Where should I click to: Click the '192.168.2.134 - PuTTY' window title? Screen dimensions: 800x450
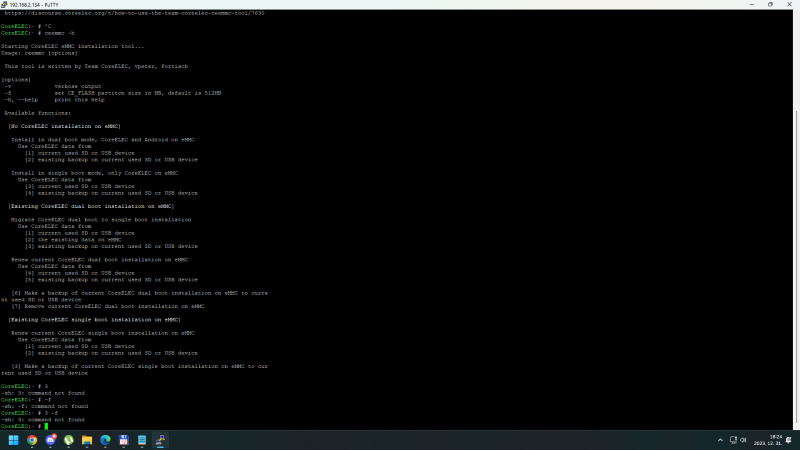coord(34,5)
